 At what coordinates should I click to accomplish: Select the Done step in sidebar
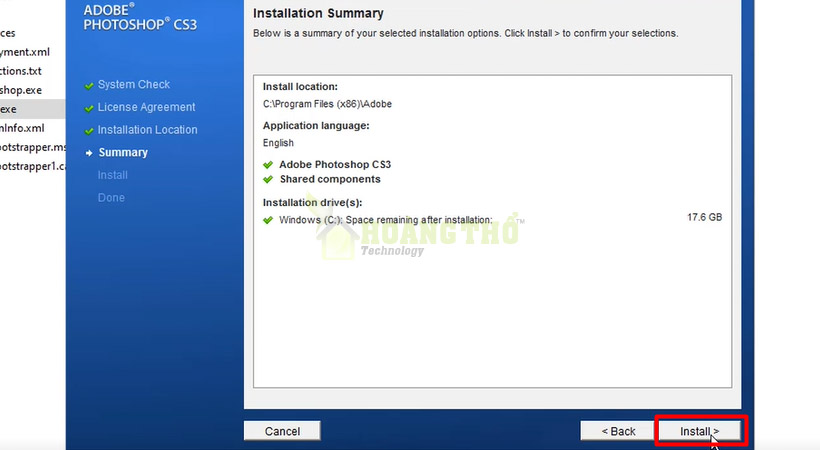pyautogui.click(x=111, y=197)
